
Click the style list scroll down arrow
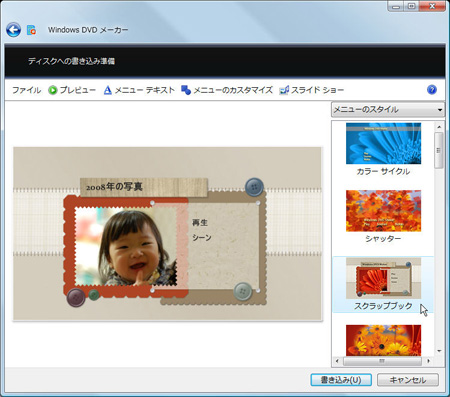point(439,351)
